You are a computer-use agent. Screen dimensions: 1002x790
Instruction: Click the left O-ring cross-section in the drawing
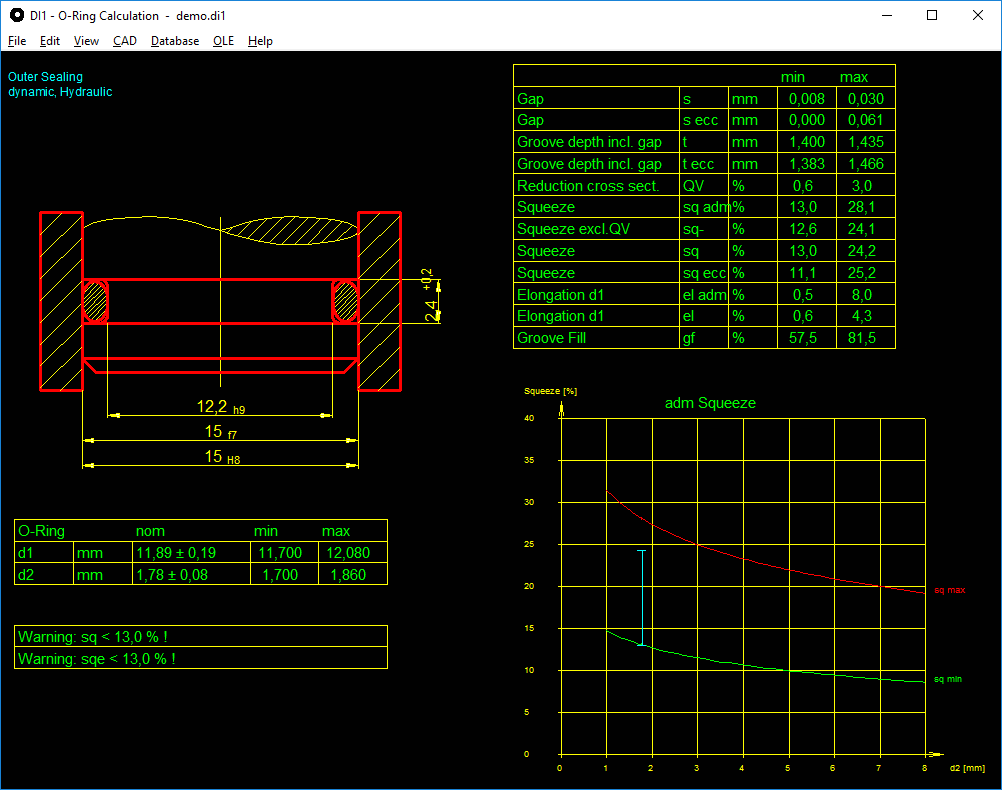(x=96, y=301)
